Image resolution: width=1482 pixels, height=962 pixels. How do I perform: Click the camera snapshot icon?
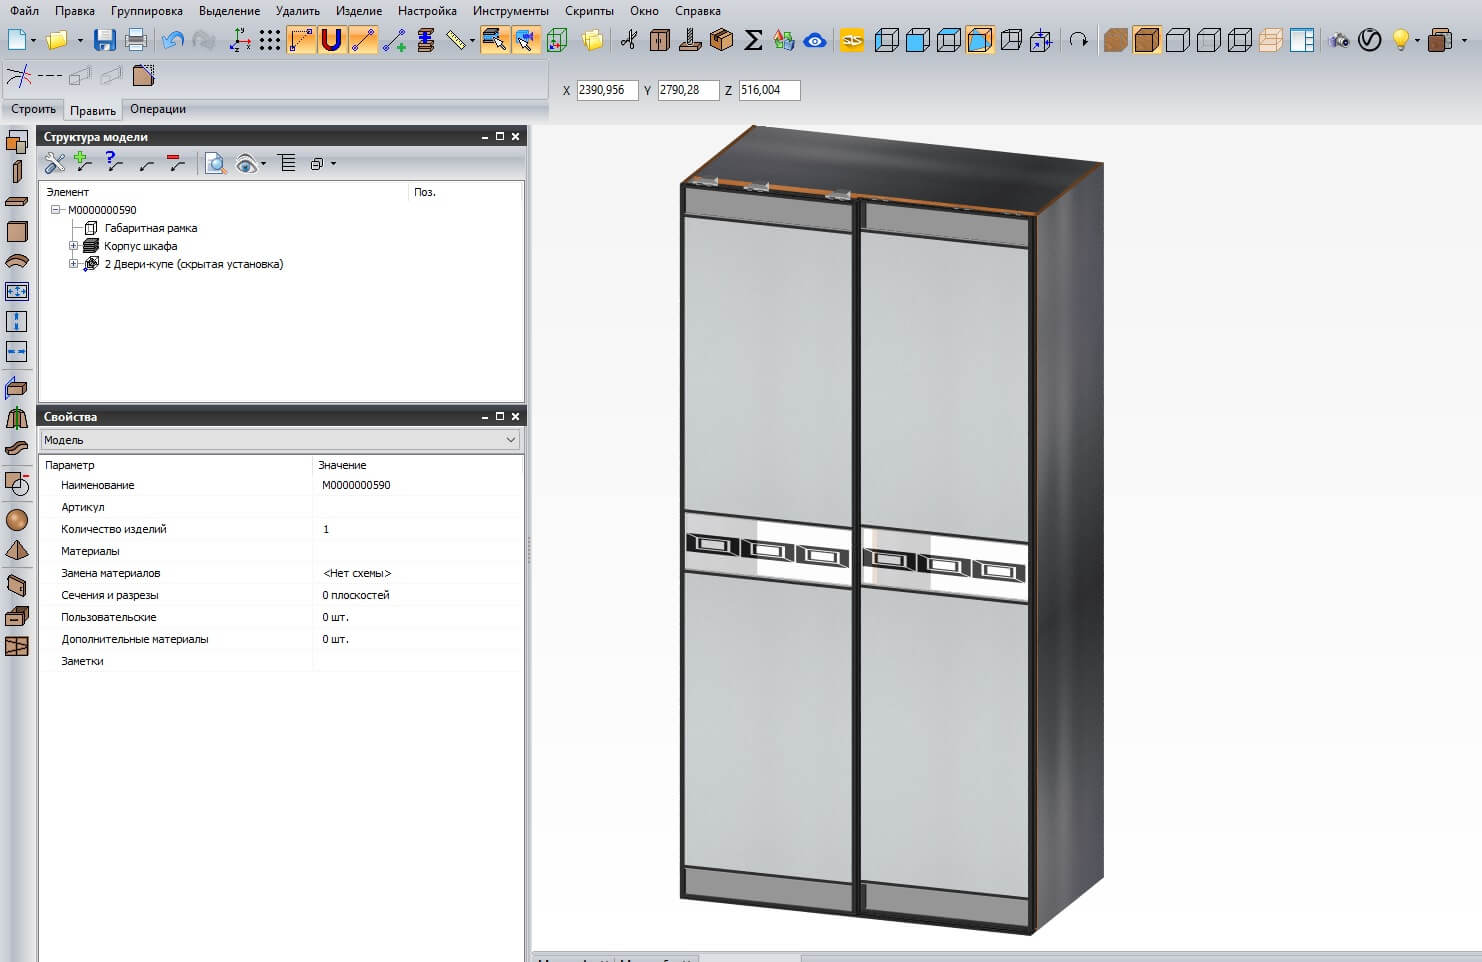pos(1338,40)
